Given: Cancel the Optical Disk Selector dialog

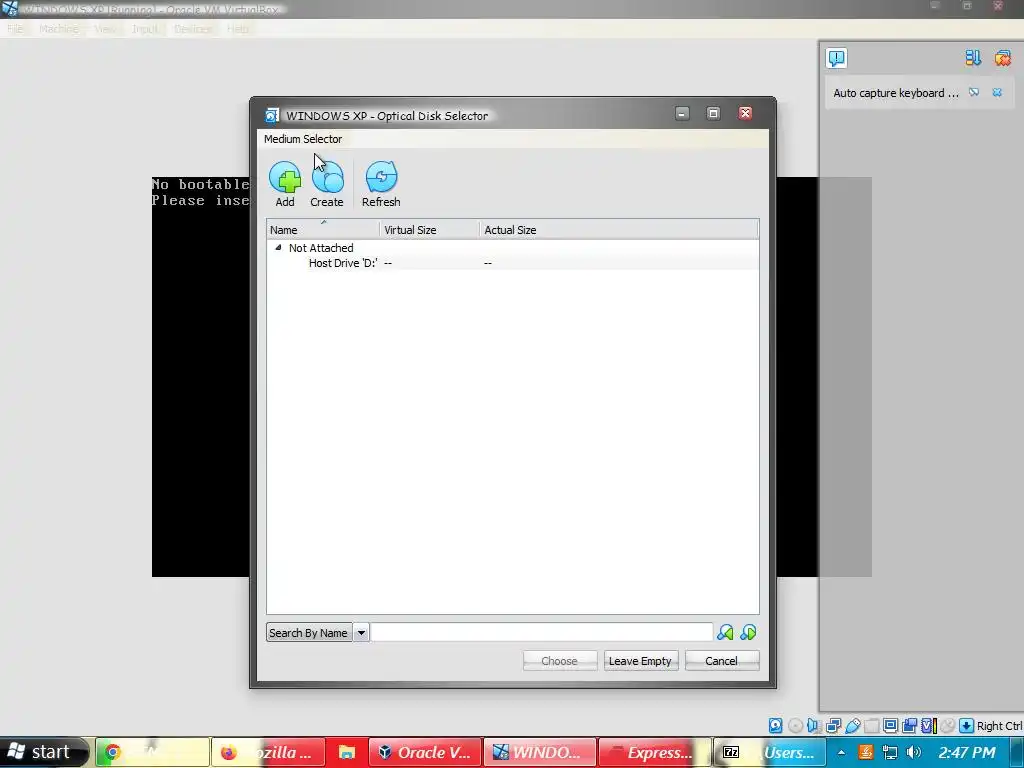Looking at the screenshot, I should [x=722, y=661].
